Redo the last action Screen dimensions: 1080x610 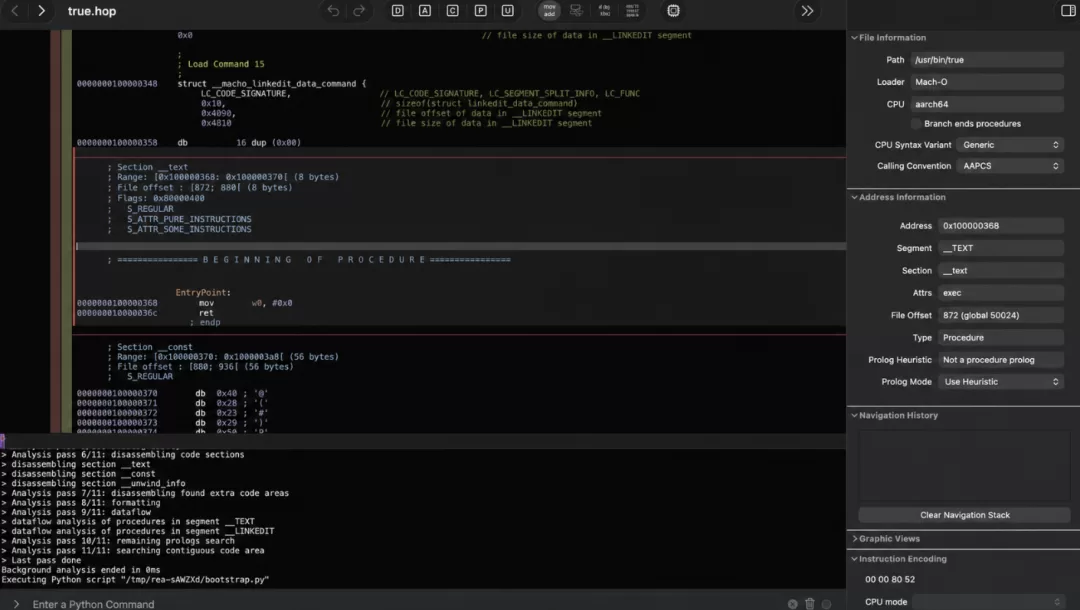(359, 11)
